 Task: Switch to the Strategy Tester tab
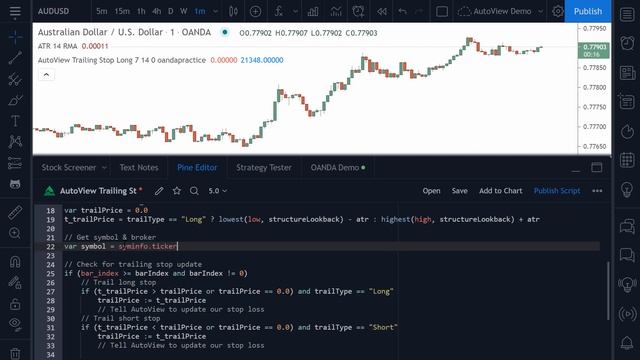click(x=264, y=168)
